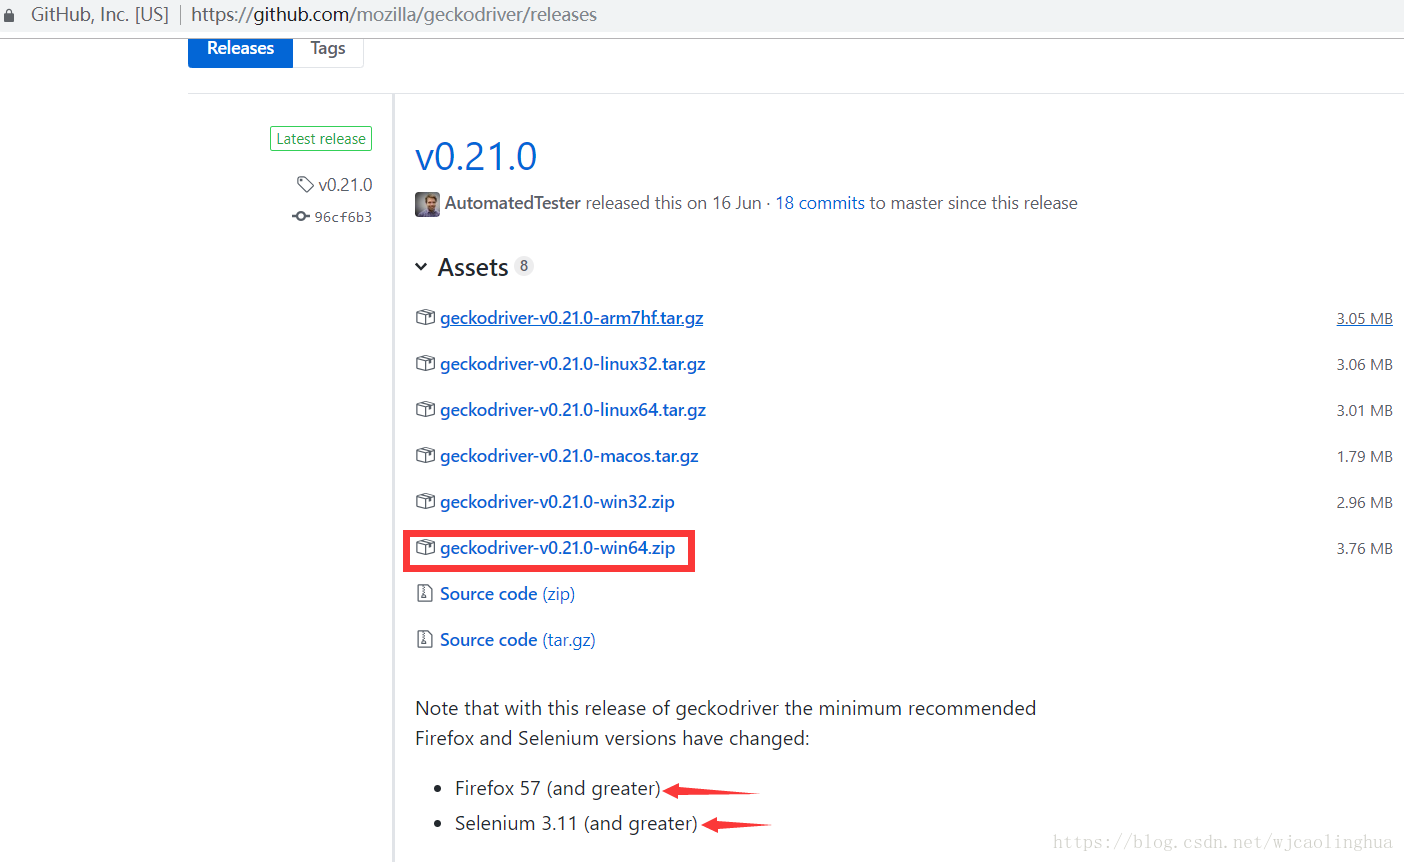This screenshot has width=1404, height=862.
Task: Click package icon for arm7hf.tar.gz asset
Action: [x=425, y=317]
